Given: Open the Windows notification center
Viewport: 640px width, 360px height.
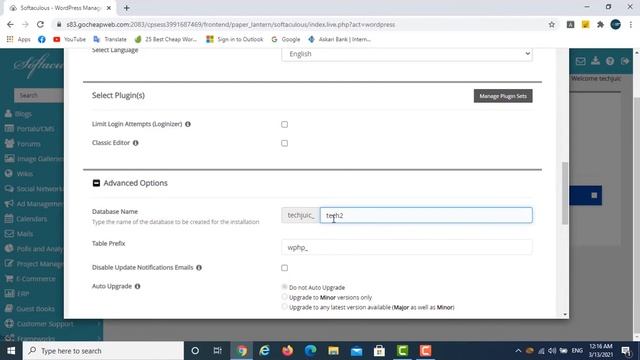Looking at the screenshot, I should 627,351.
